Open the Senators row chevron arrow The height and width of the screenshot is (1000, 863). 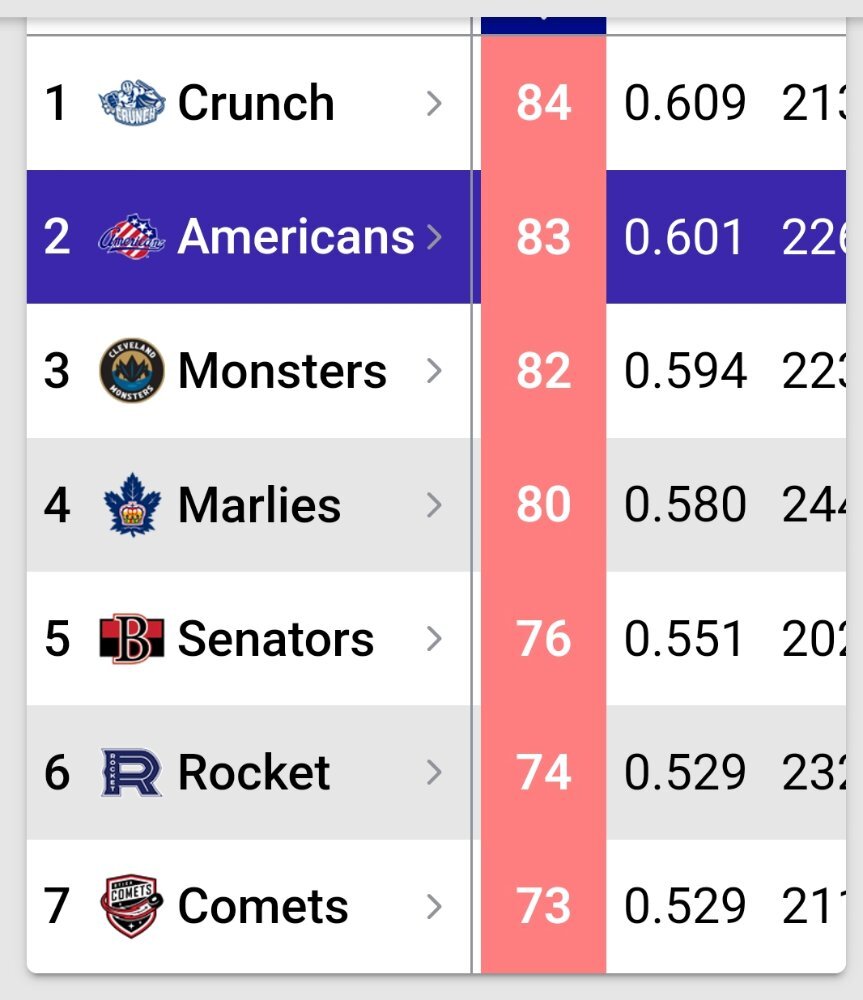pyautogui.click(x=434, y=639)
